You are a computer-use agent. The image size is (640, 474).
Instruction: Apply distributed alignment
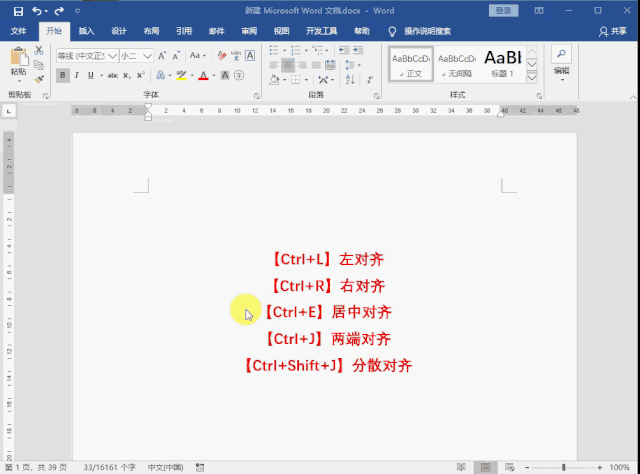[330, 65]
